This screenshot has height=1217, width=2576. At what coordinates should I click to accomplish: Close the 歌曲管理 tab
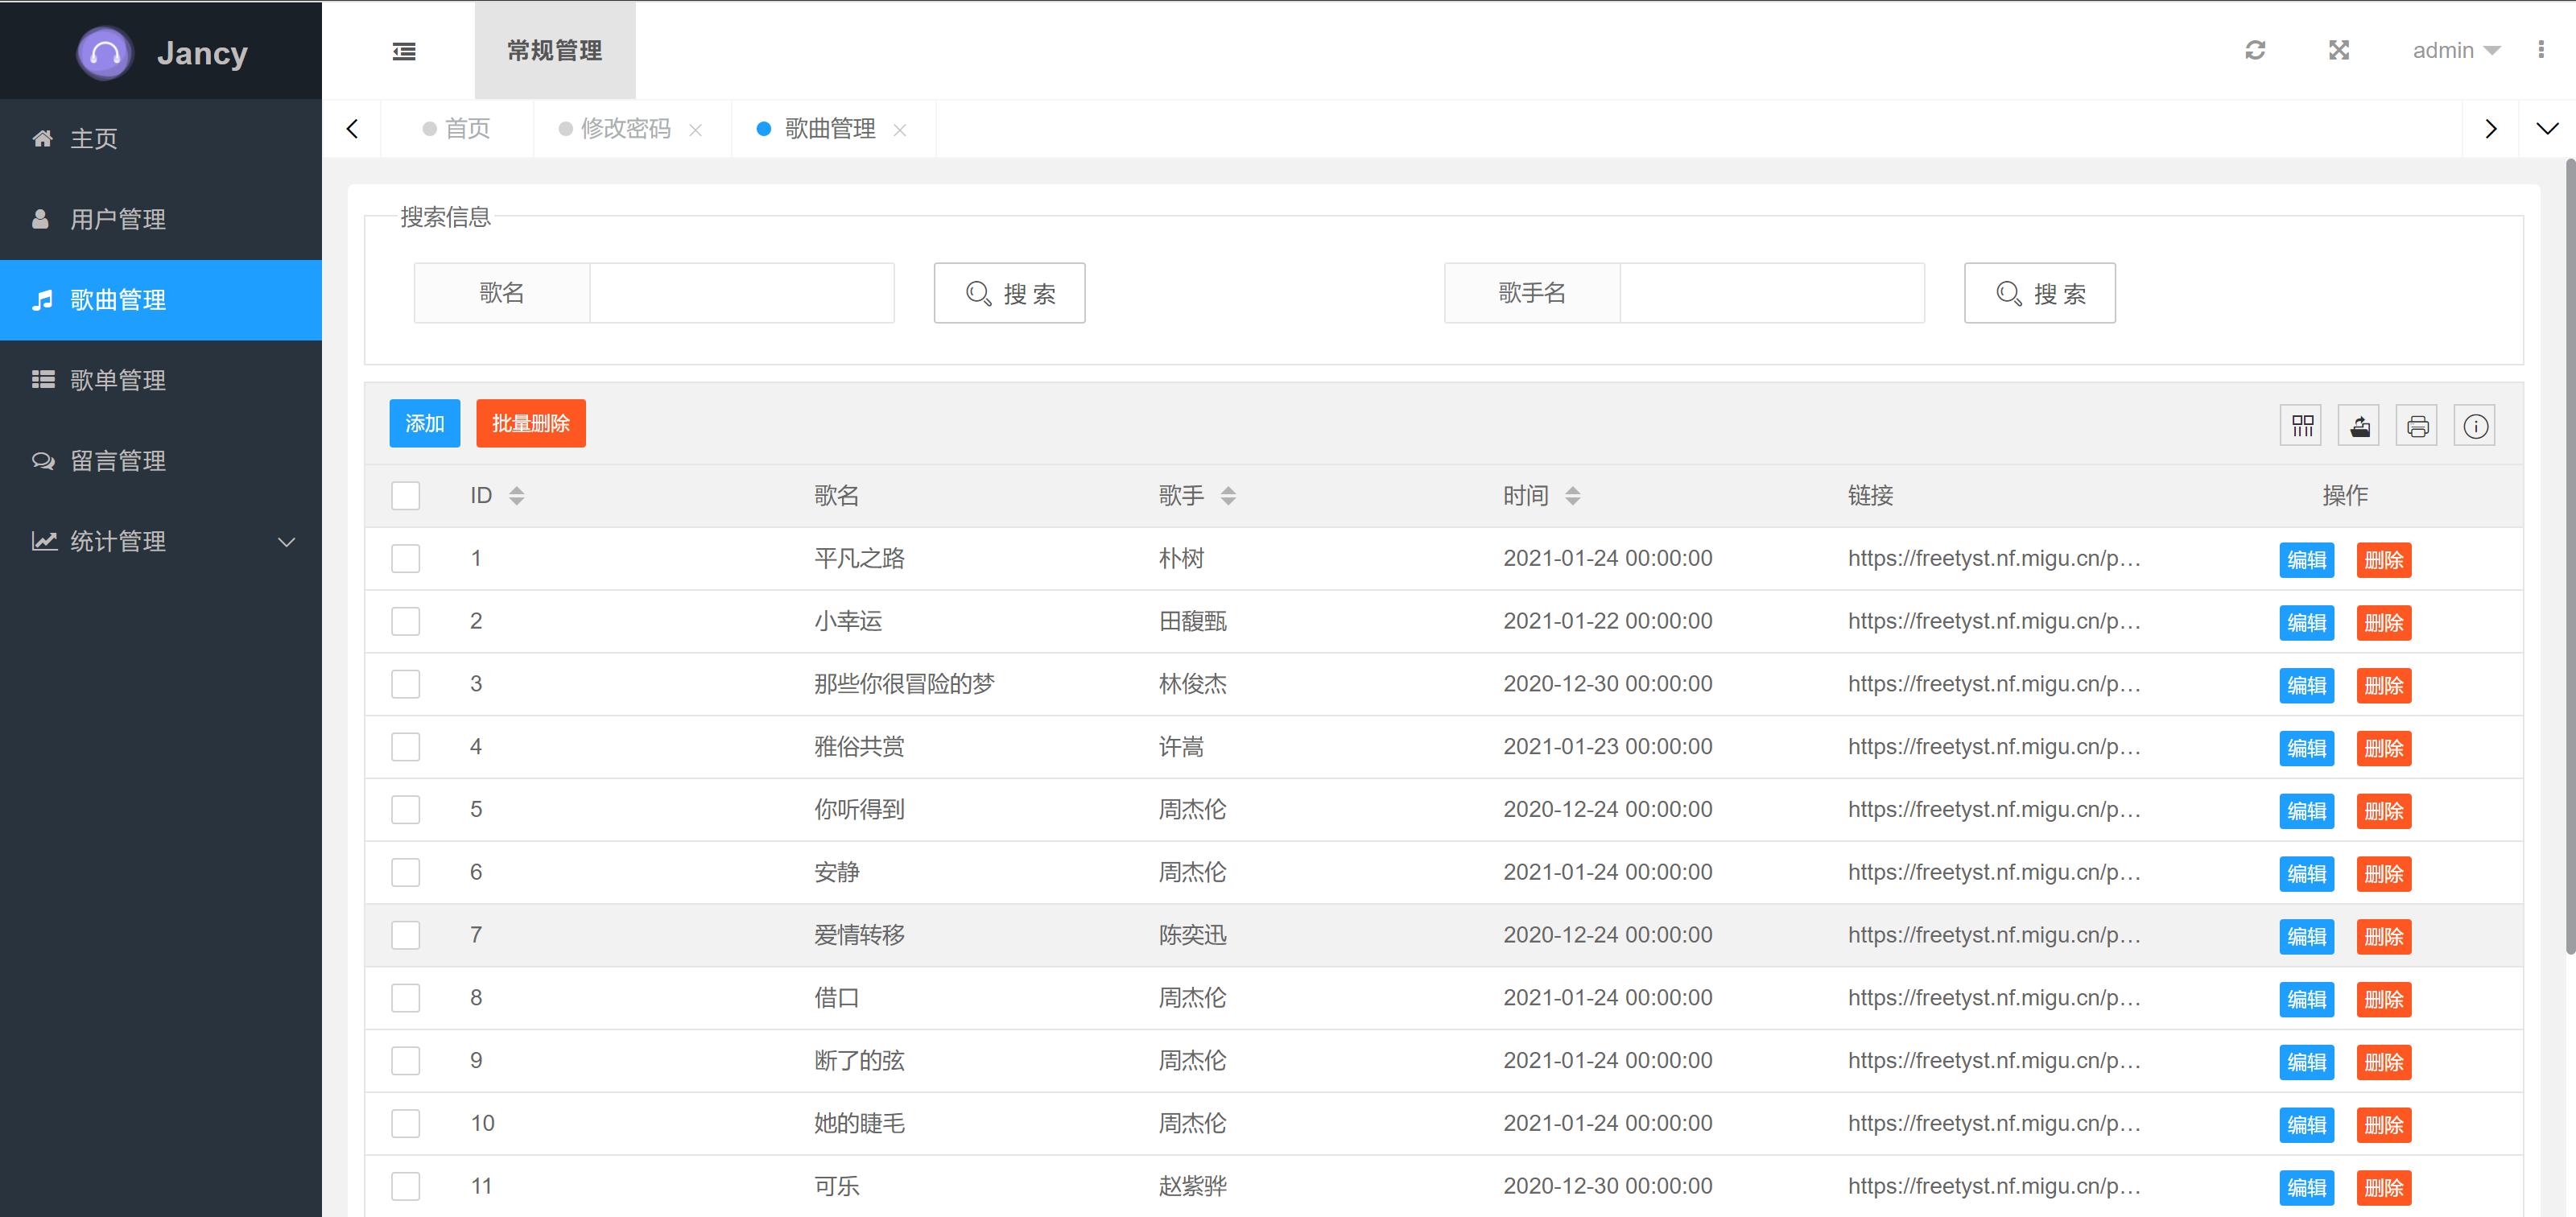[x=900, y=130]
